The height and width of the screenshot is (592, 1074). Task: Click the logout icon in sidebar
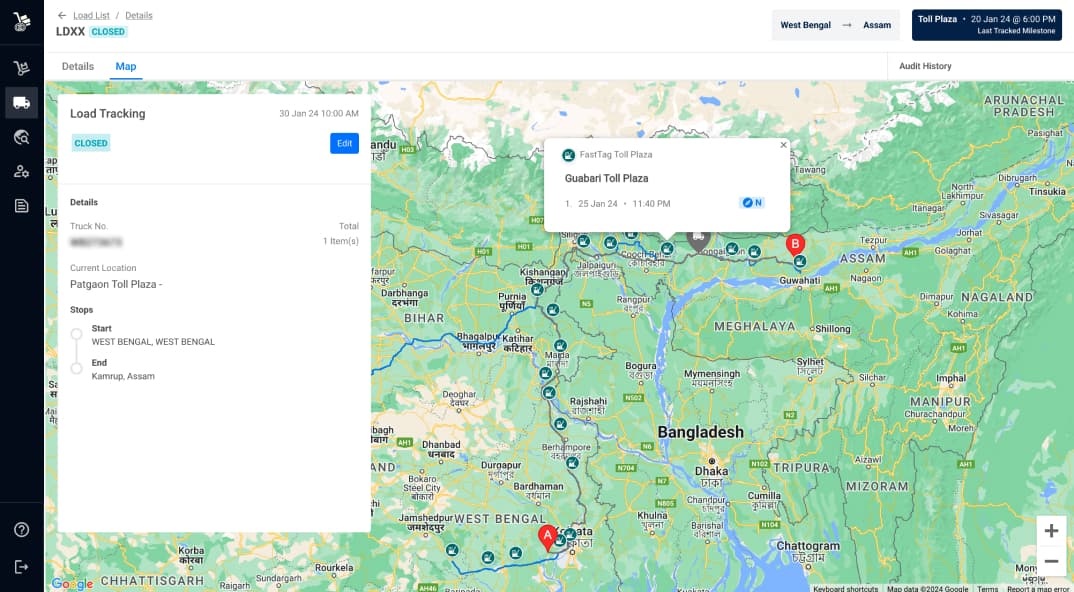[21, 567]
